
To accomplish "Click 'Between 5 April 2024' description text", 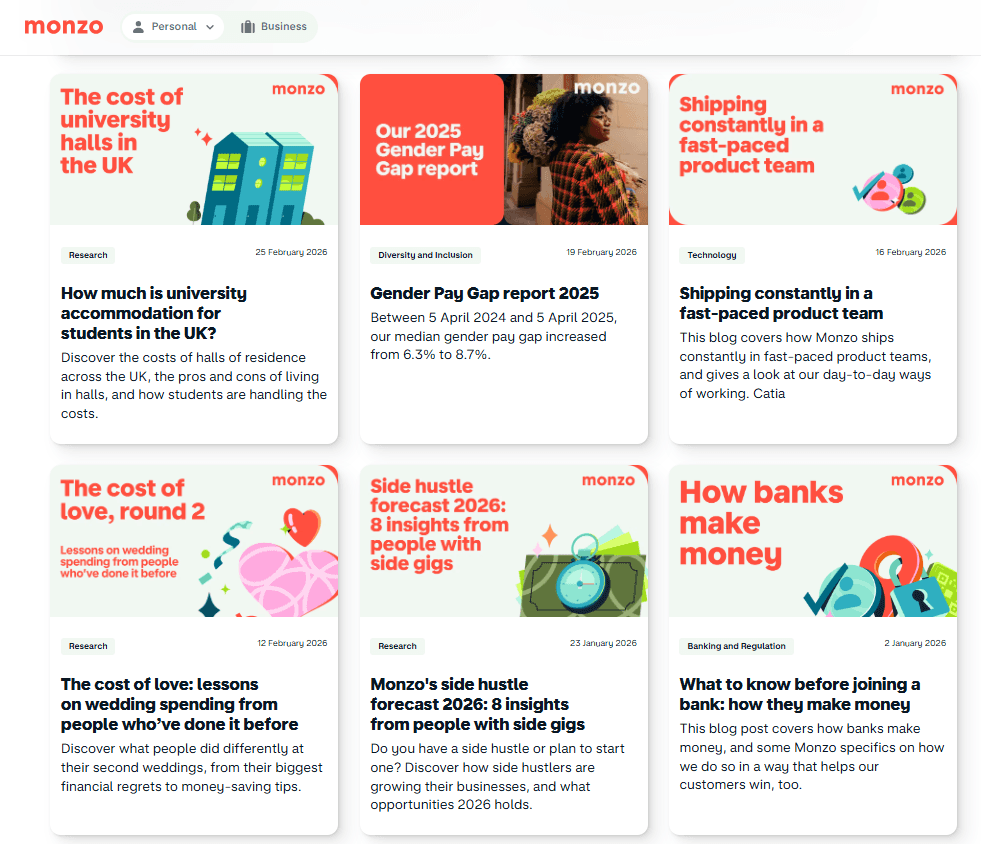I will 494,336.
